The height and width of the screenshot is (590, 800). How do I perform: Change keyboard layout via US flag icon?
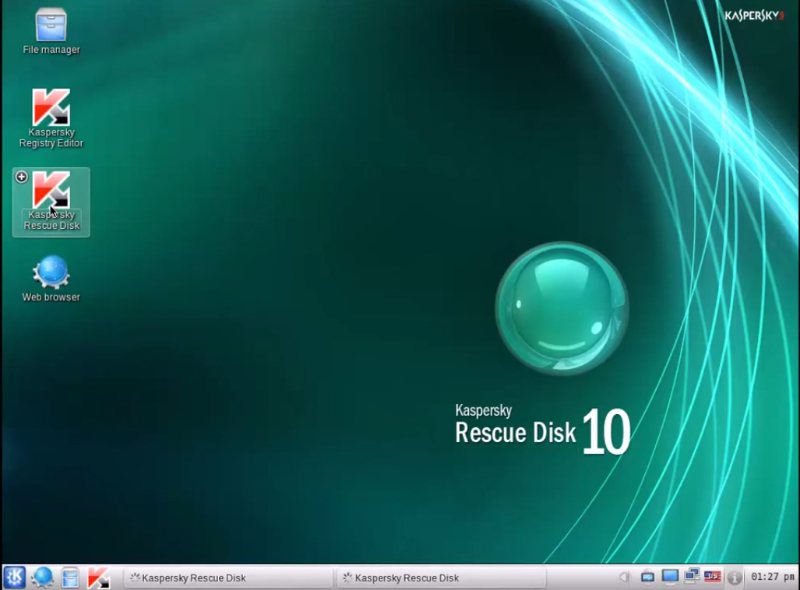click(x=712, y=577)
